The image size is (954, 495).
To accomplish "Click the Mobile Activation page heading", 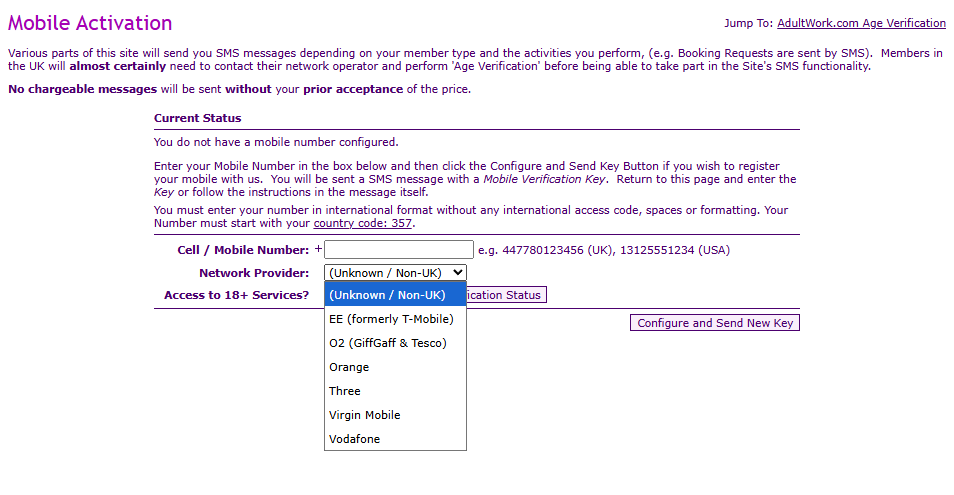I will (90, 23).
